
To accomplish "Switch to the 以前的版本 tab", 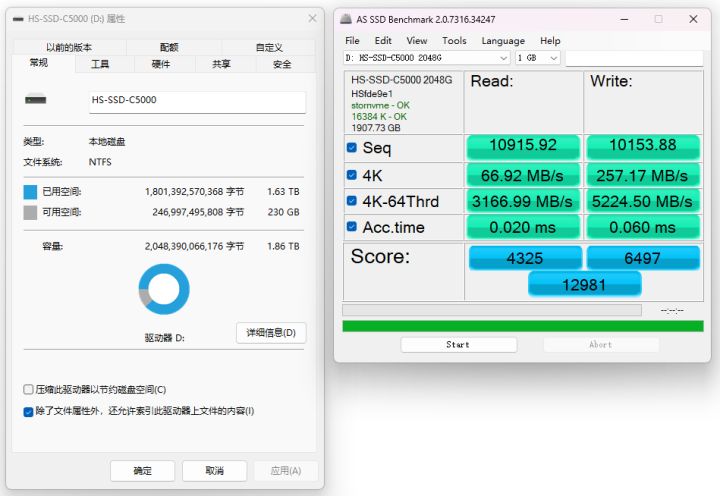I will tap(69, 47).
